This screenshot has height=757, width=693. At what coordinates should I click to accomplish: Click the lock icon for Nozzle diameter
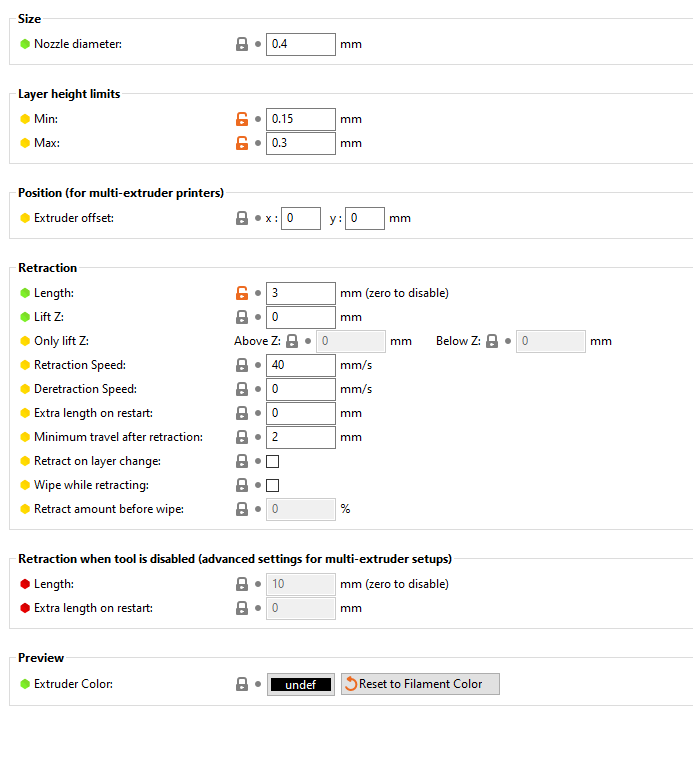point(241,44)
